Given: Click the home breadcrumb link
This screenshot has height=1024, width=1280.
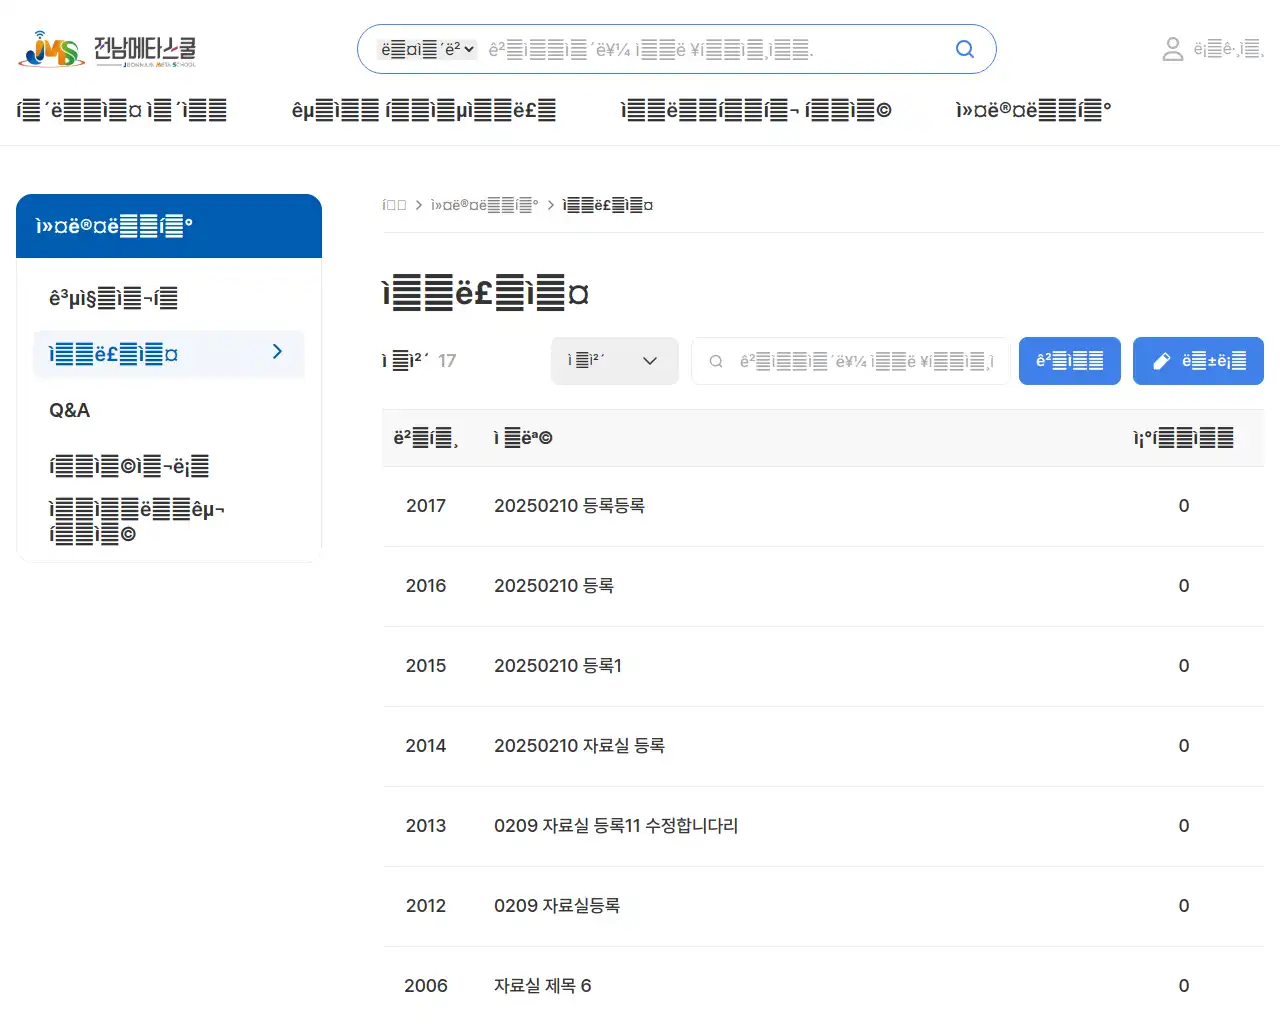Looking at the screenshot, I should coord(394,205).
